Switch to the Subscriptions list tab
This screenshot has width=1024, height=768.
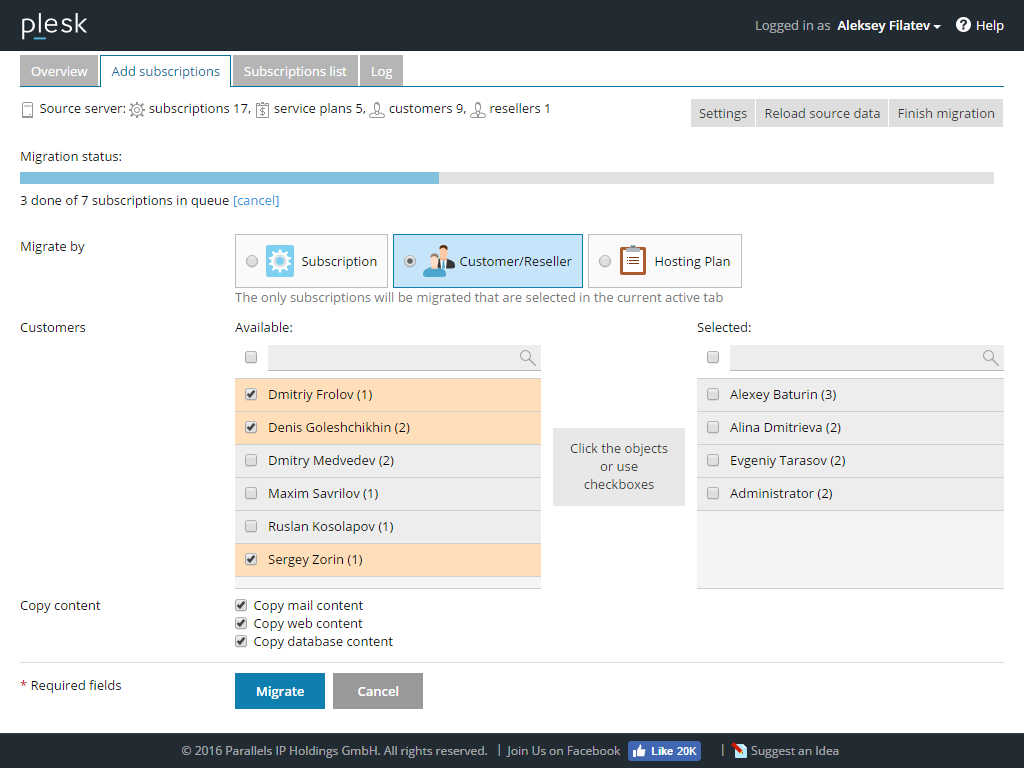coord(295,72)
